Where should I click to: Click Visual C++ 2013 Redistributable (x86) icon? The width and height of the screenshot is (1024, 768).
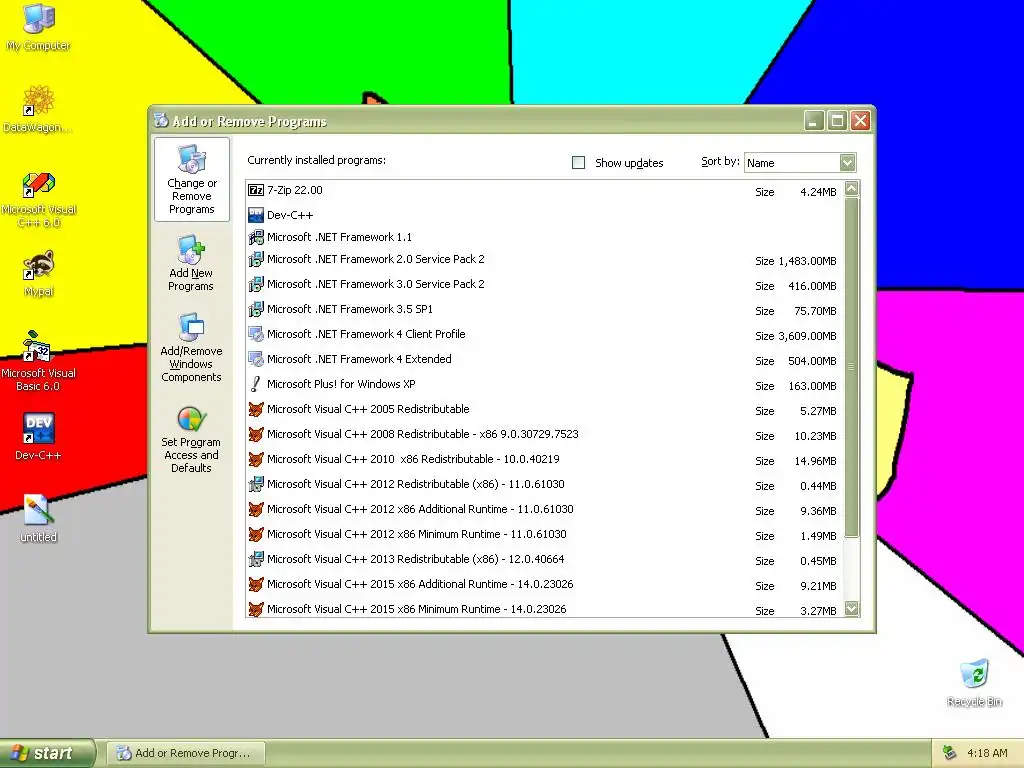pyautogui.click(x=256, y=560)
